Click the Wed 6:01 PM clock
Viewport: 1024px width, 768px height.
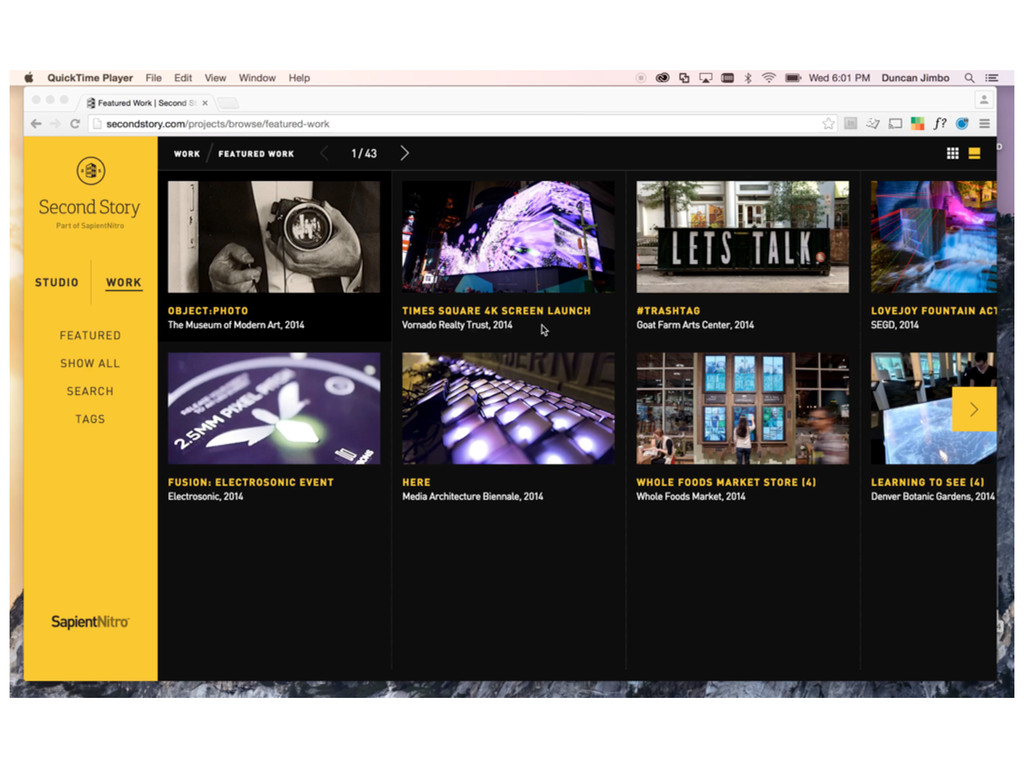click(839, 78)
